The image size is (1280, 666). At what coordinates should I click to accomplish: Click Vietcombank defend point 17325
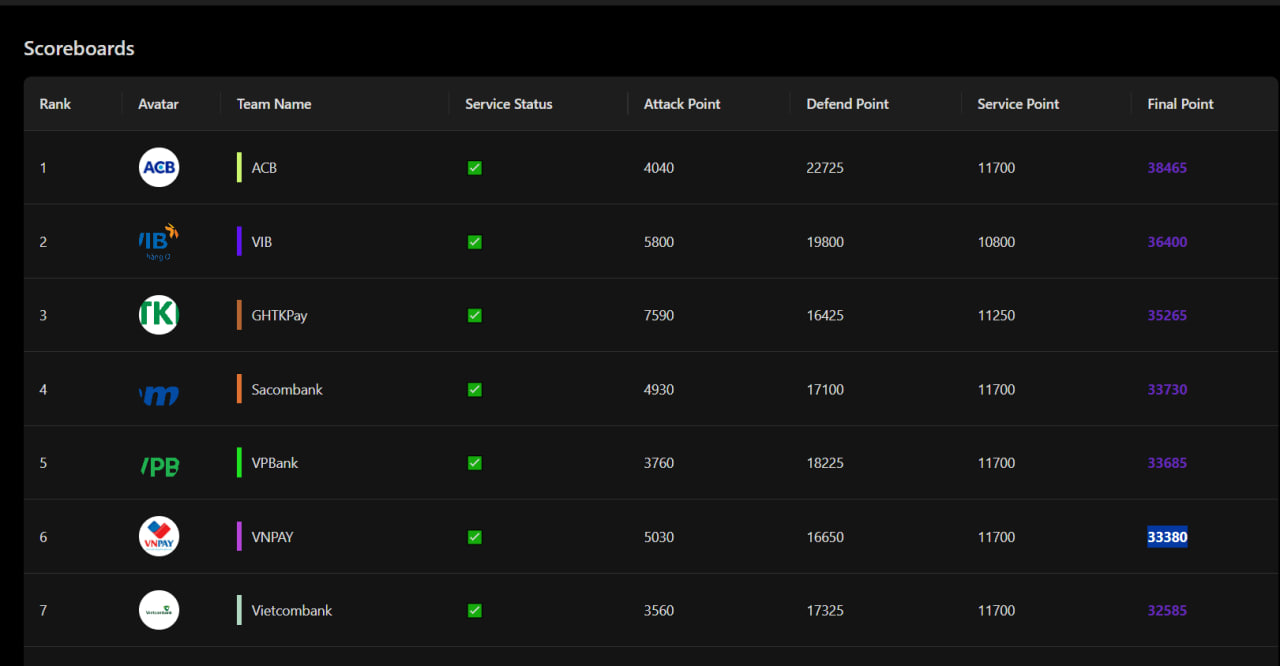825,610
